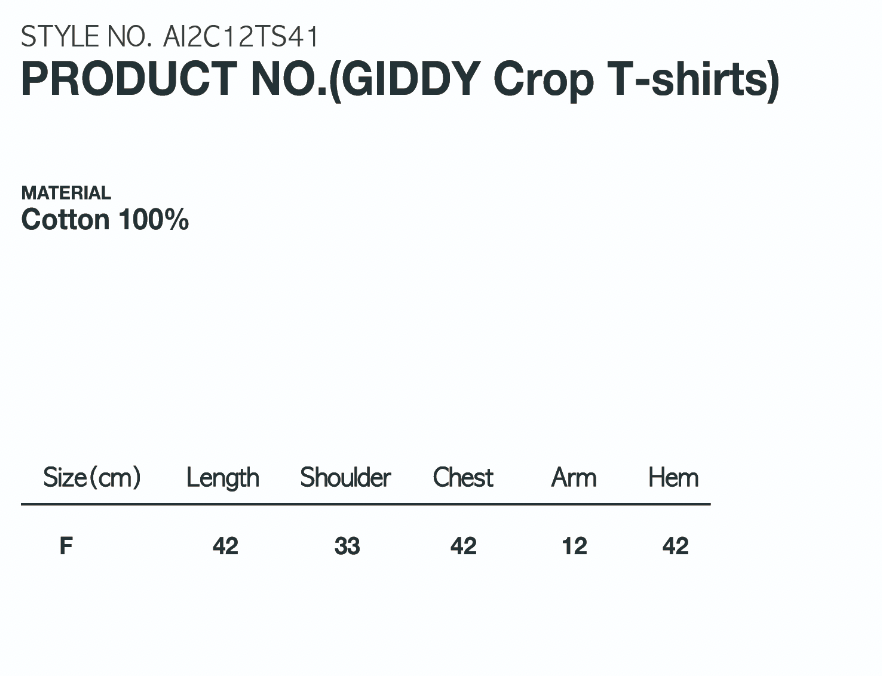Click the Size(cm) column header
This screenshot has width=882, height=676.
point(92,477)
